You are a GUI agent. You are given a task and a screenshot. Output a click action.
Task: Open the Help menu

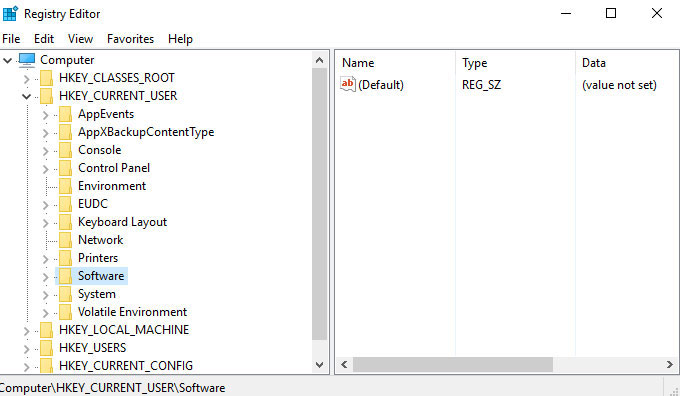[x=180, y=39]
